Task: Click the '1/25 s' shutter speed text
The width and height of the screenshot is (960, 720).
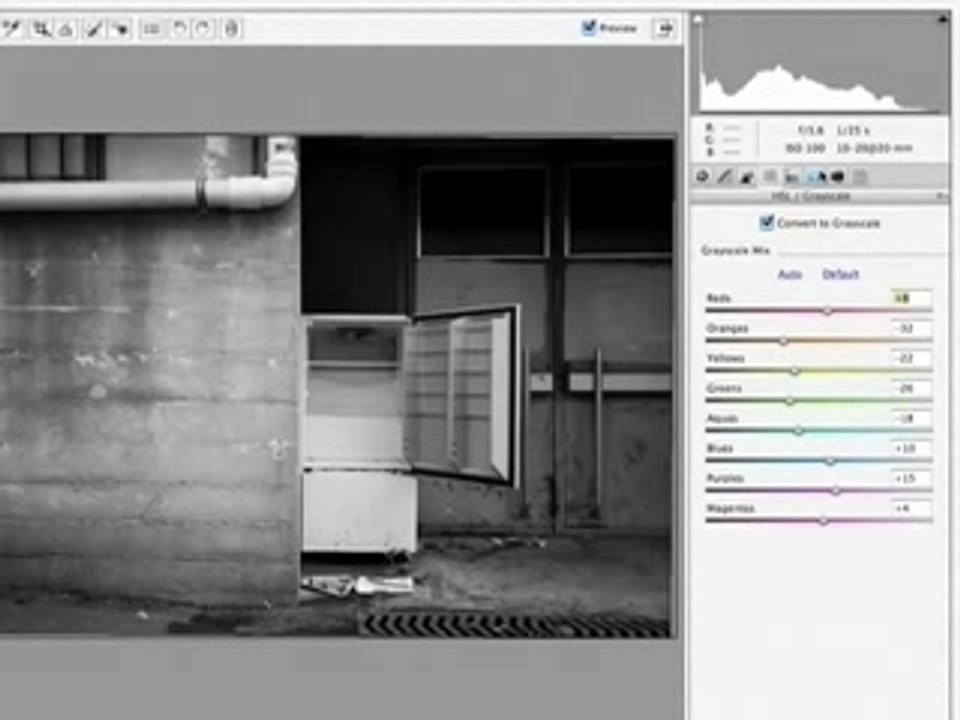Action: click(852, 130)
